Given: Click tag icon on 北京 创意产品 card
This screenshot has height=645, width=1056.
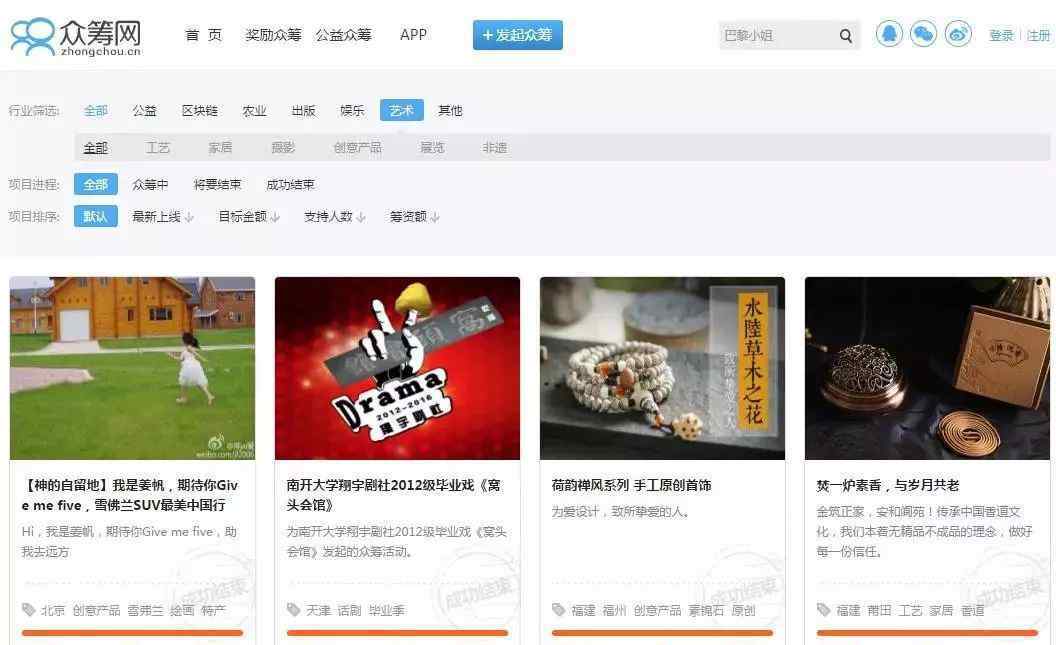Looking at the screenshot, I should click(x=28, y=610).
